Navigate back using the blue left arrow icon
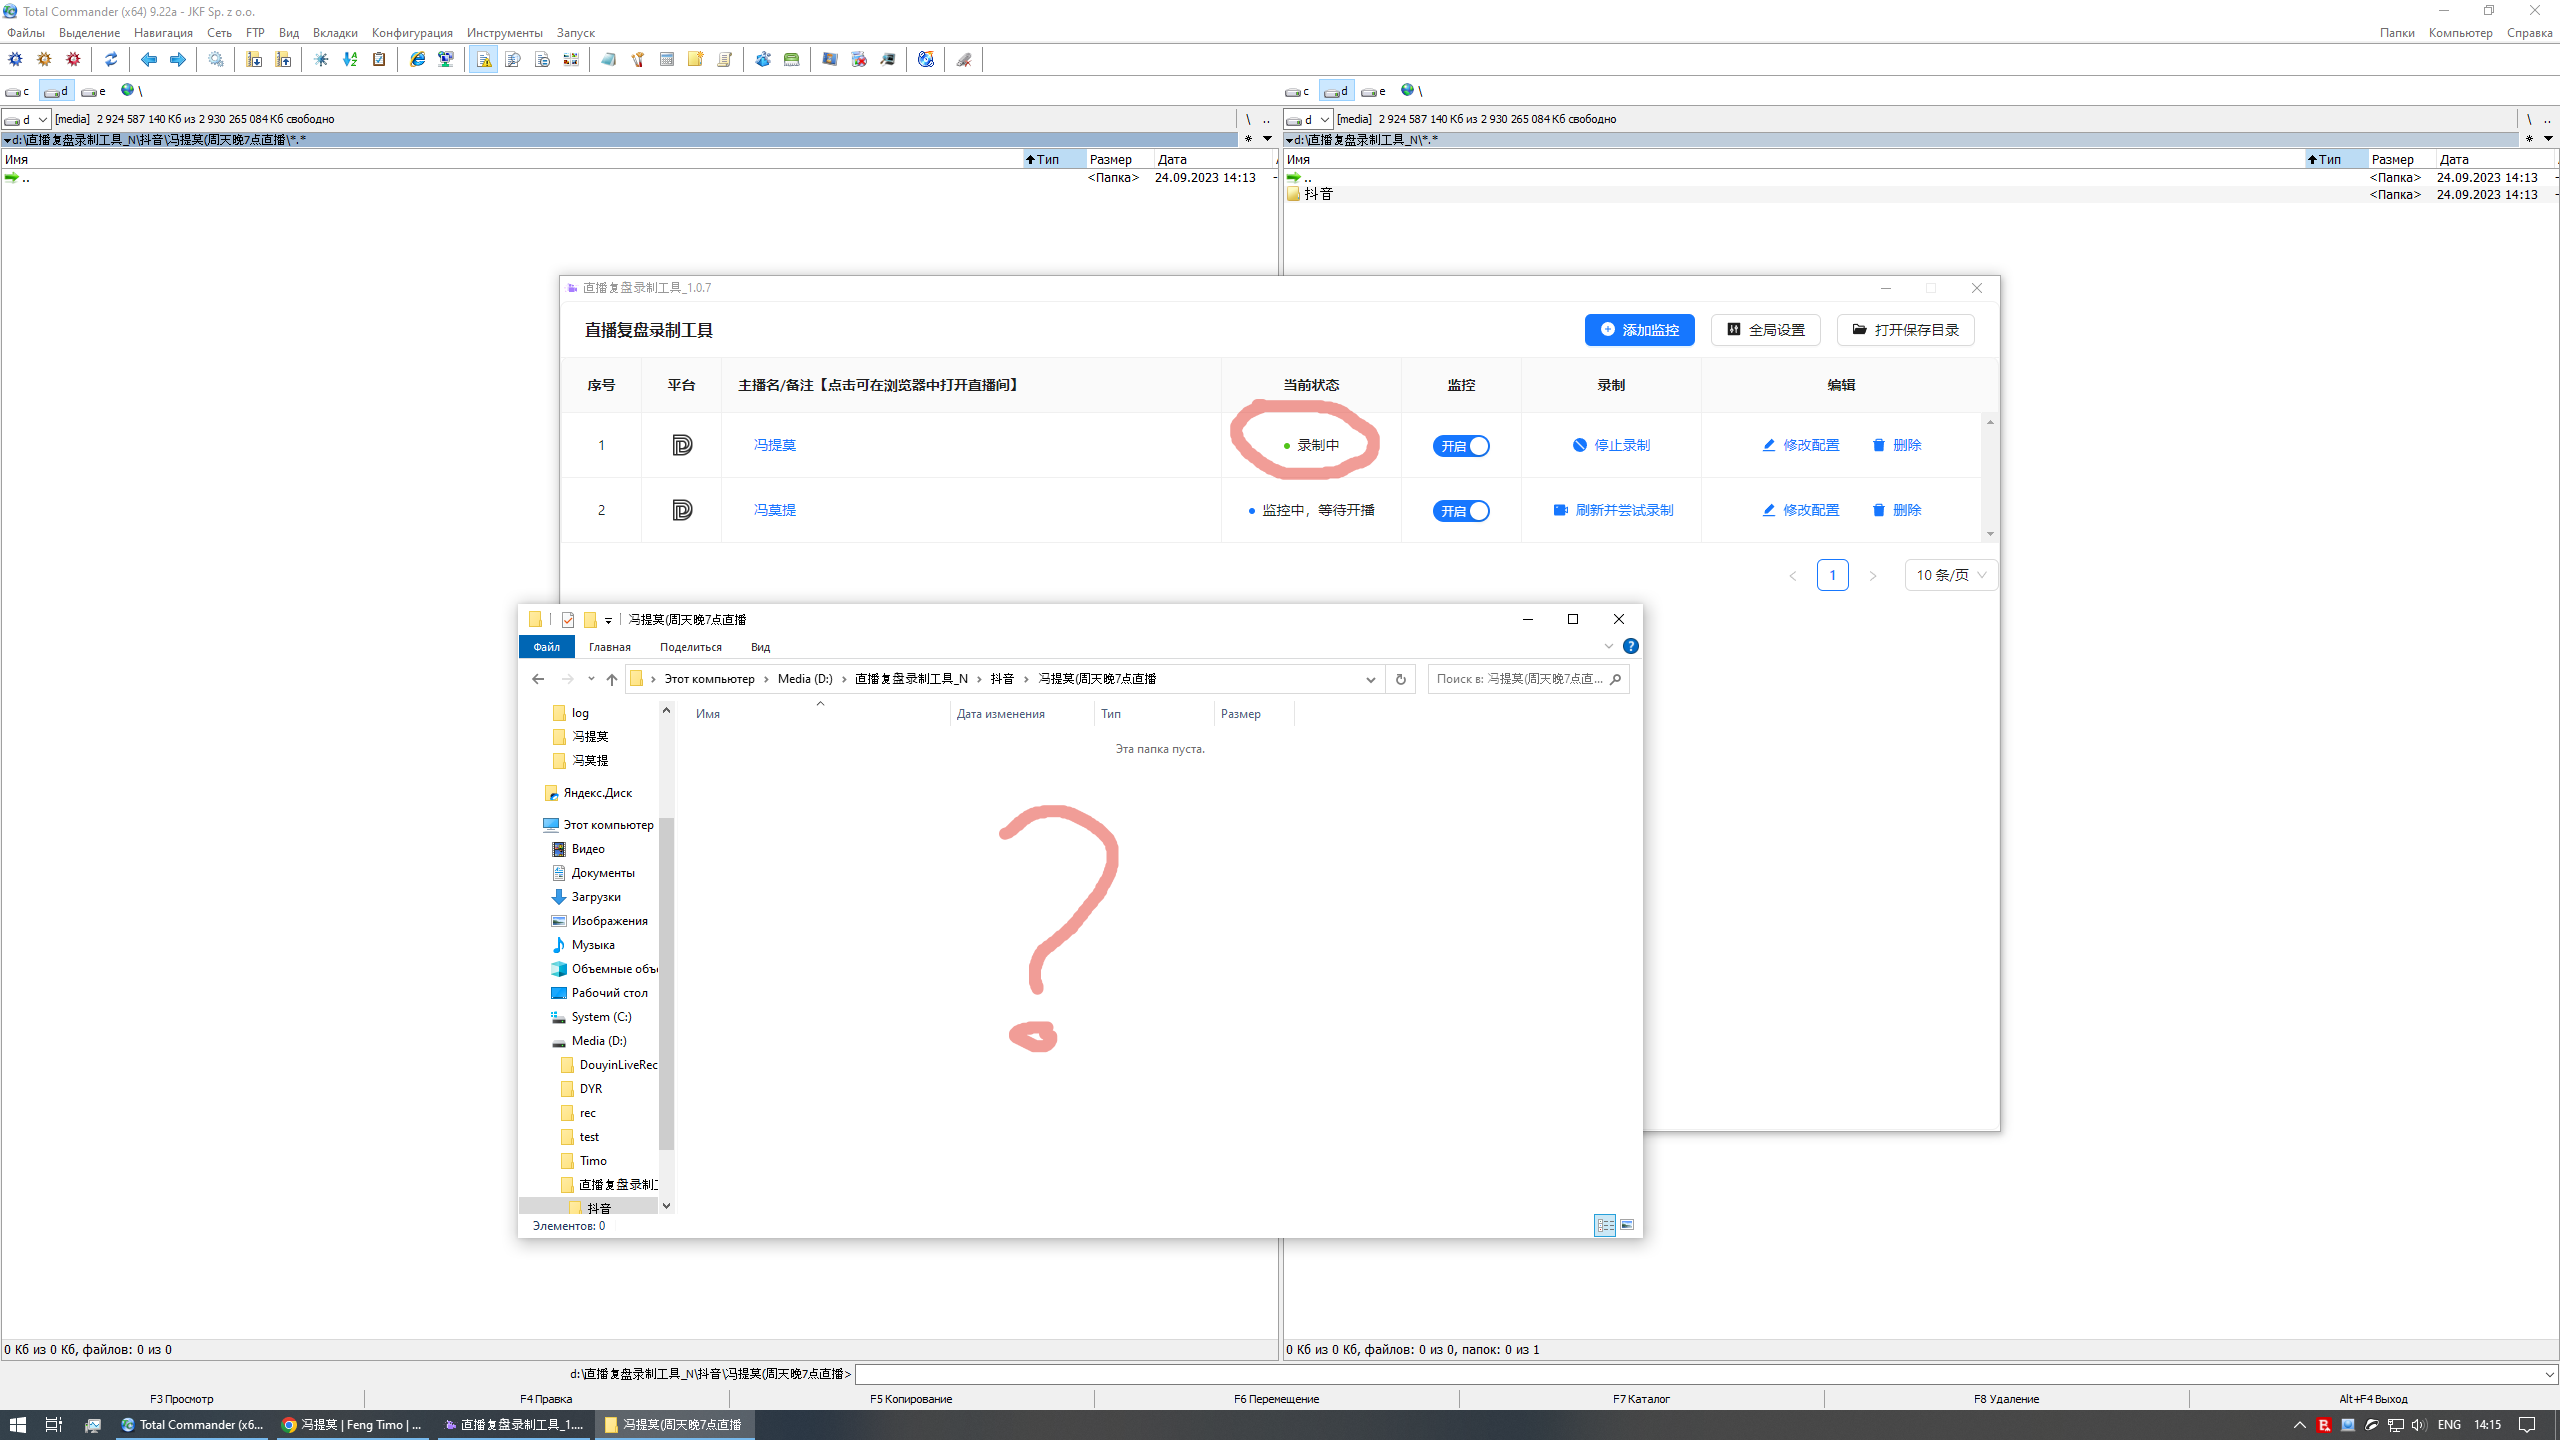Screen dimensions: 2560x1440 click(x=150, y=59)
